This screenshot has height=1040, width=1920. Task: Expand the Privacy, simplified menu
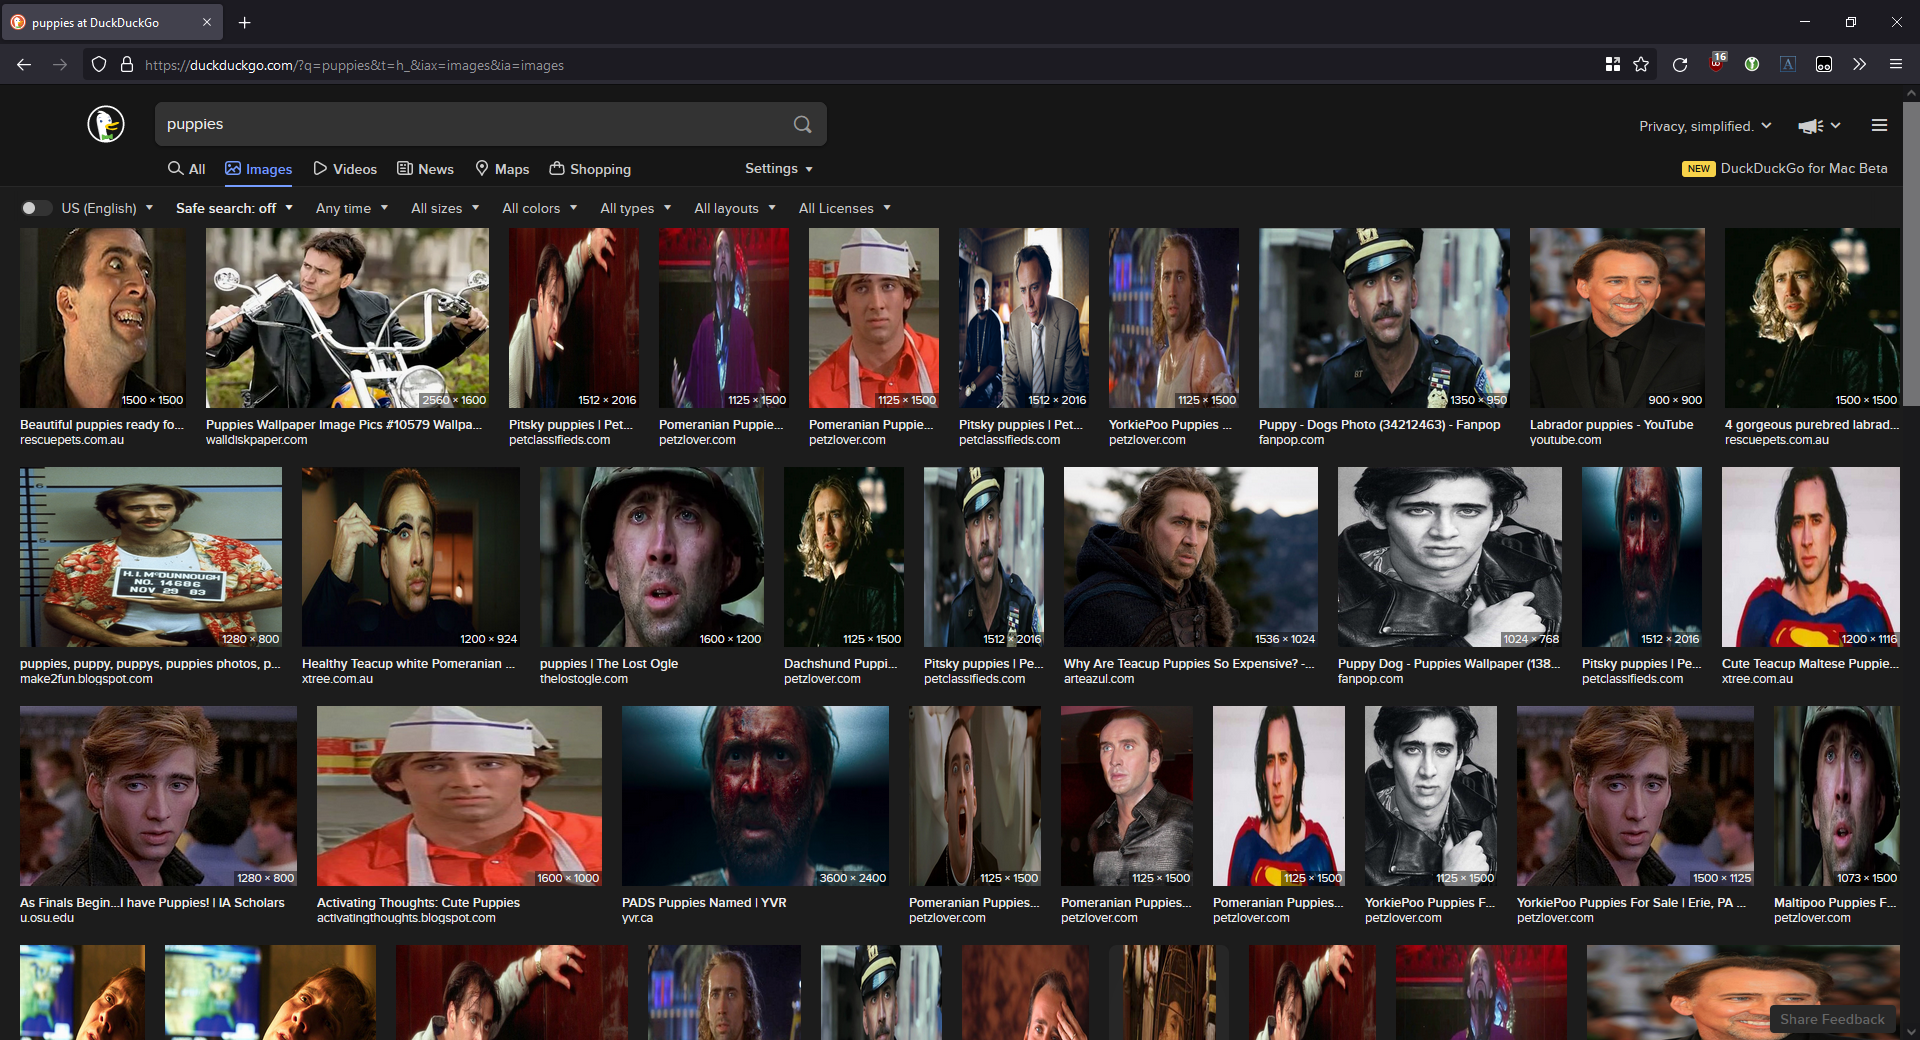click(1705, 126)
